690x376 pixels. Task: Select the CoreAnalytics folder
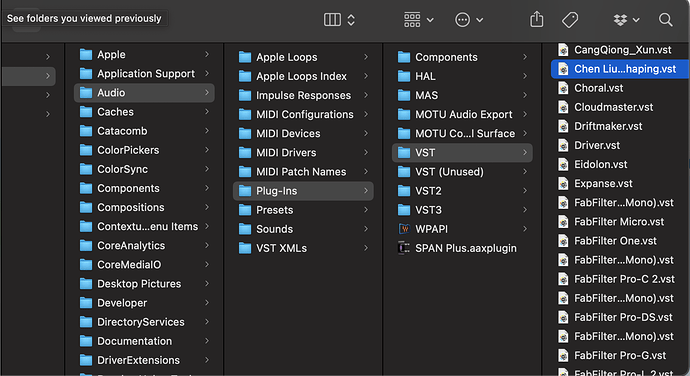coord(144,246)
